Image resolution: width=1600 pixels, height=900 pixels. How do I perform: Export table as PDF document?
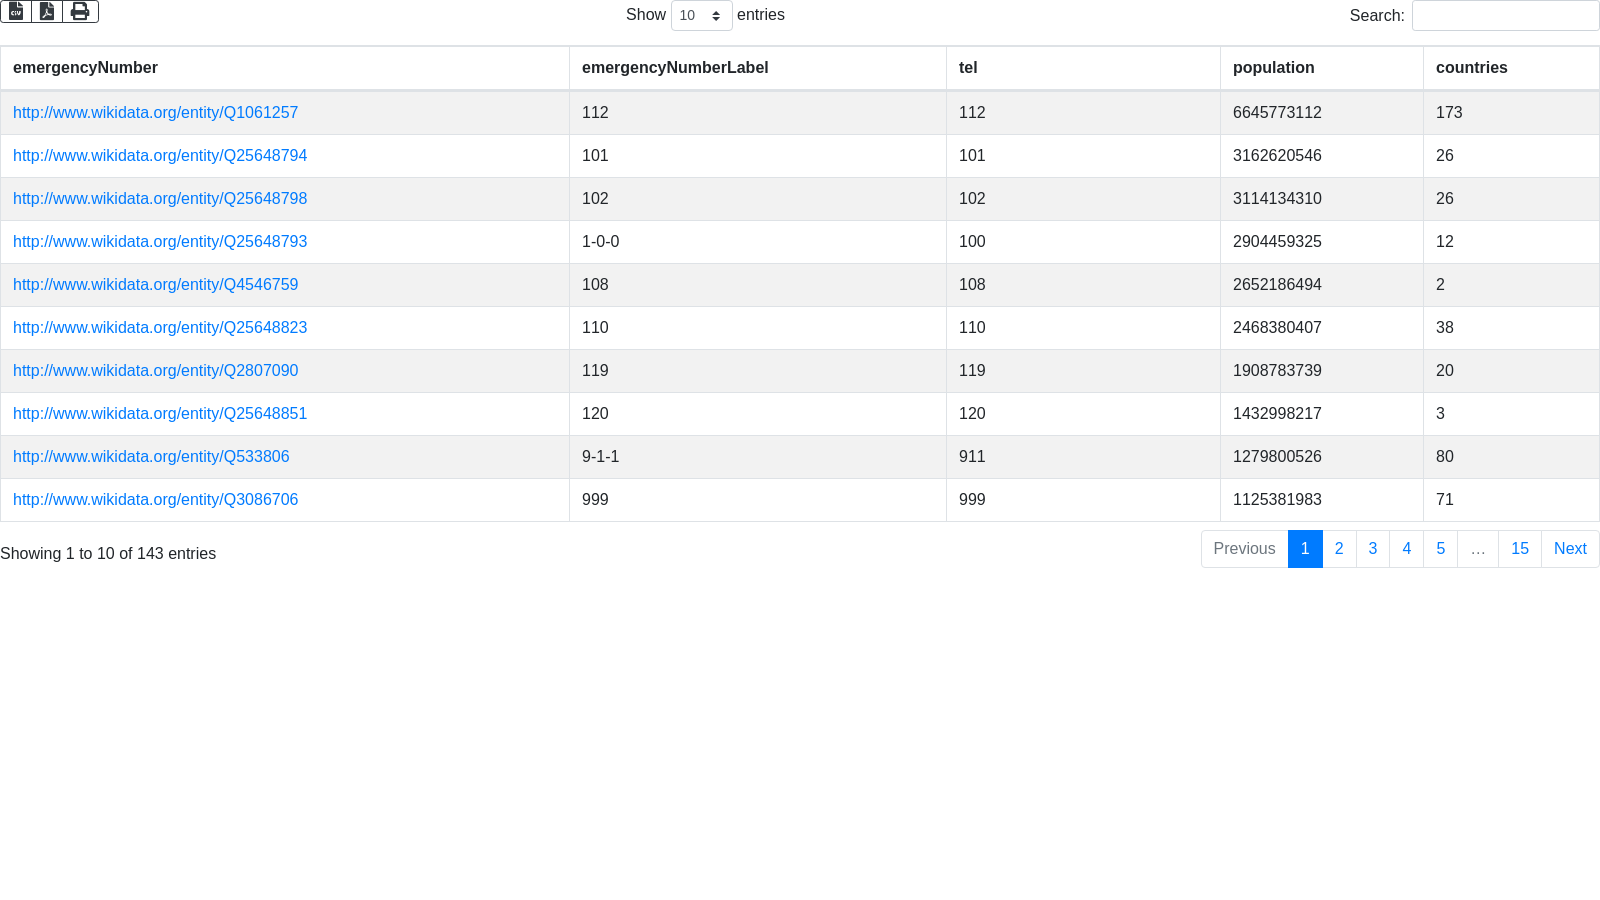point(47,11)
